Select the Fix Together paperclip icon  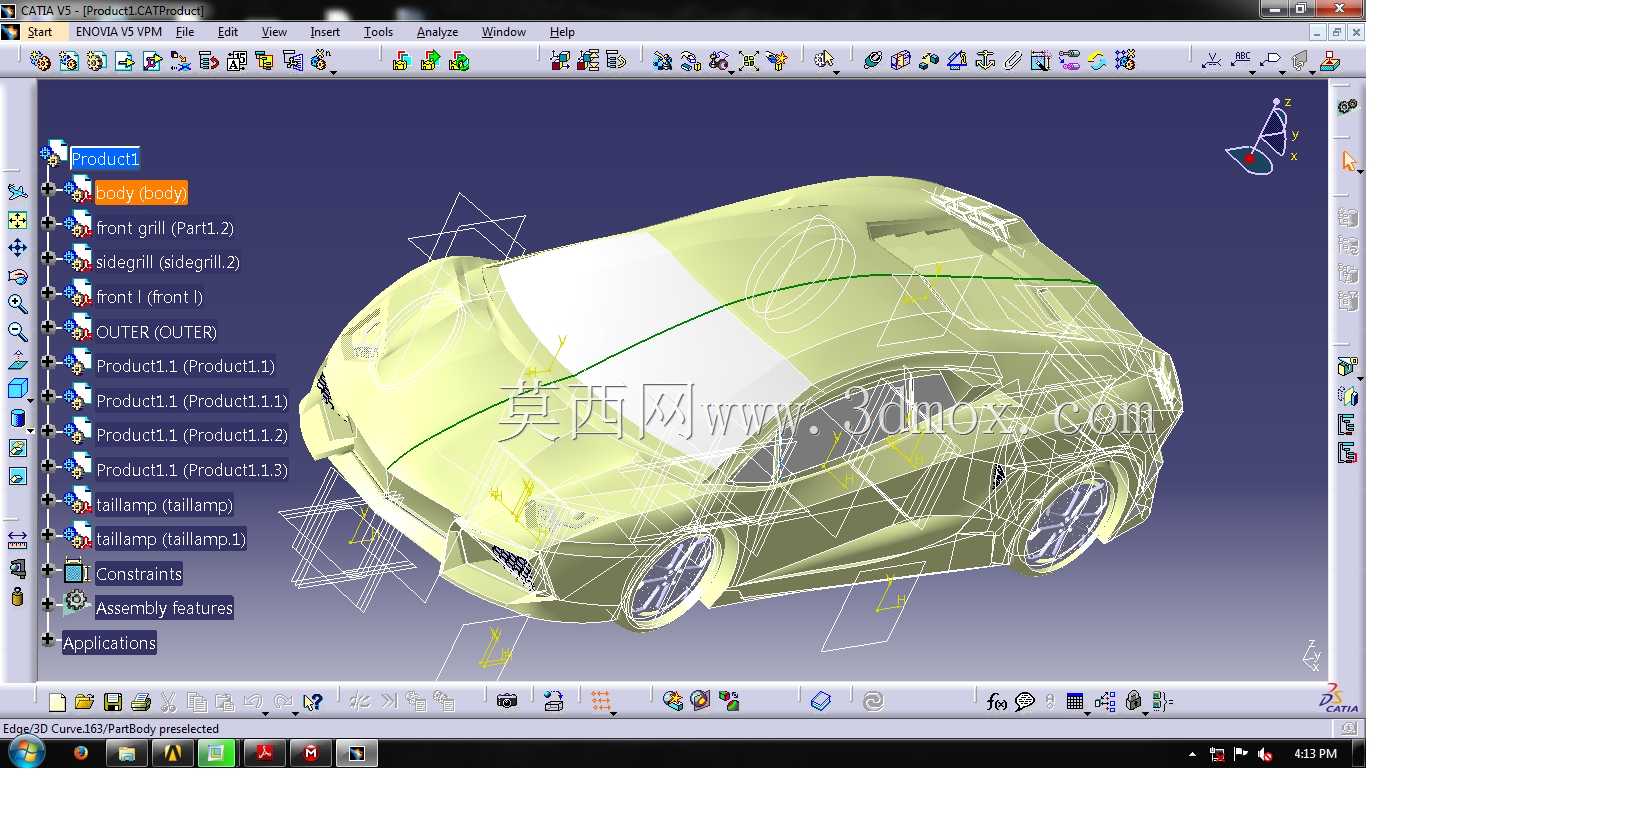point(1012,61)
